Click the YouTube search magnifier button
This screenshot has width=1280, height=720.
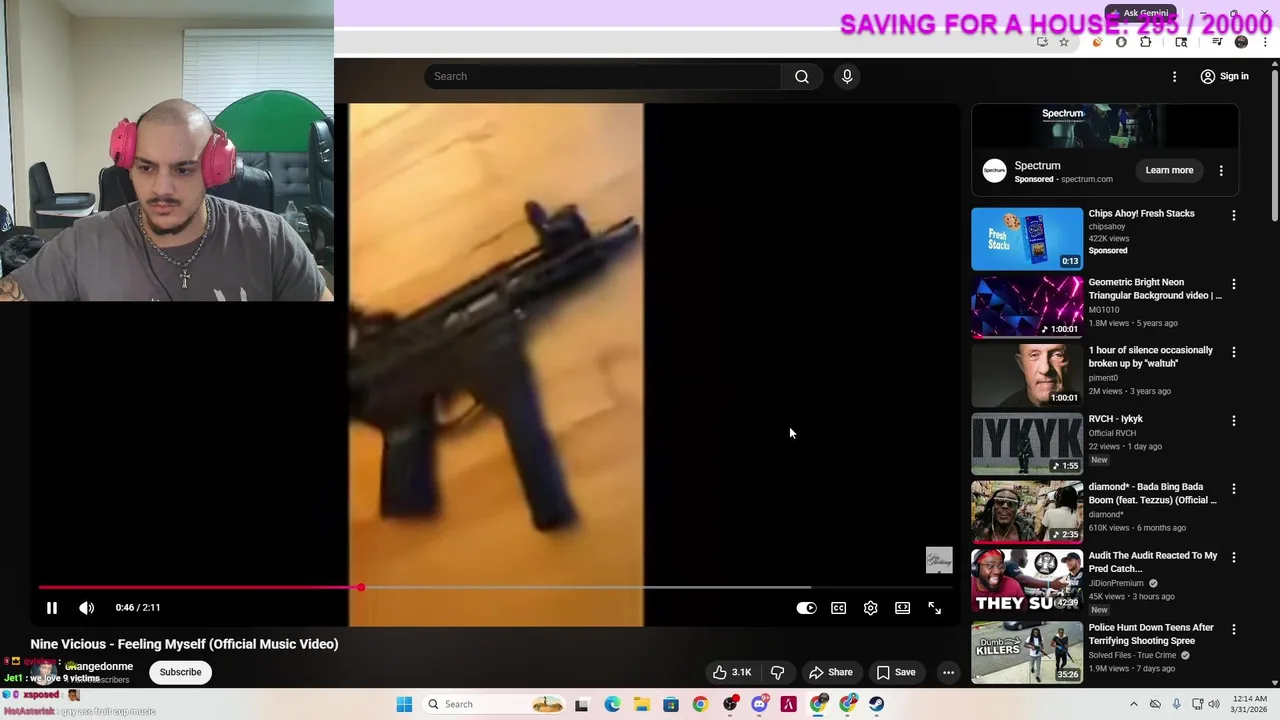(802, 76)
